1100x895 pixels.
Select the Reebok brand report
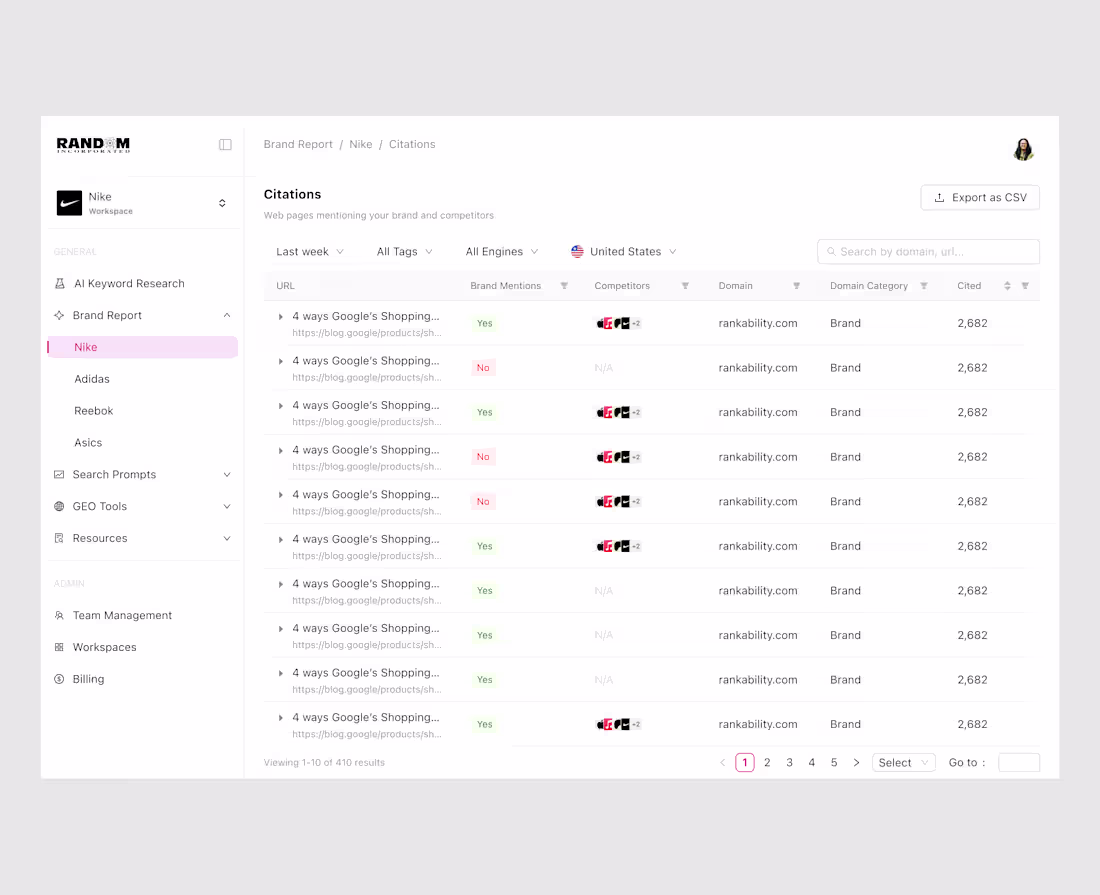(93, 411)
